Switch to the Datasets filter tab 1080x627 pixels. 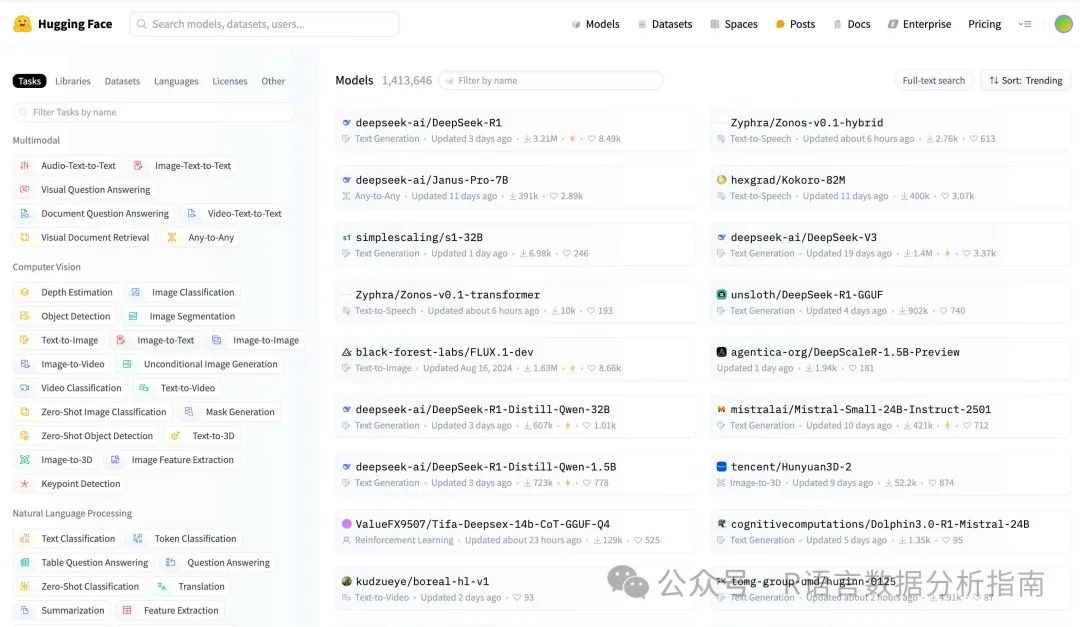[x=122, y=81]
